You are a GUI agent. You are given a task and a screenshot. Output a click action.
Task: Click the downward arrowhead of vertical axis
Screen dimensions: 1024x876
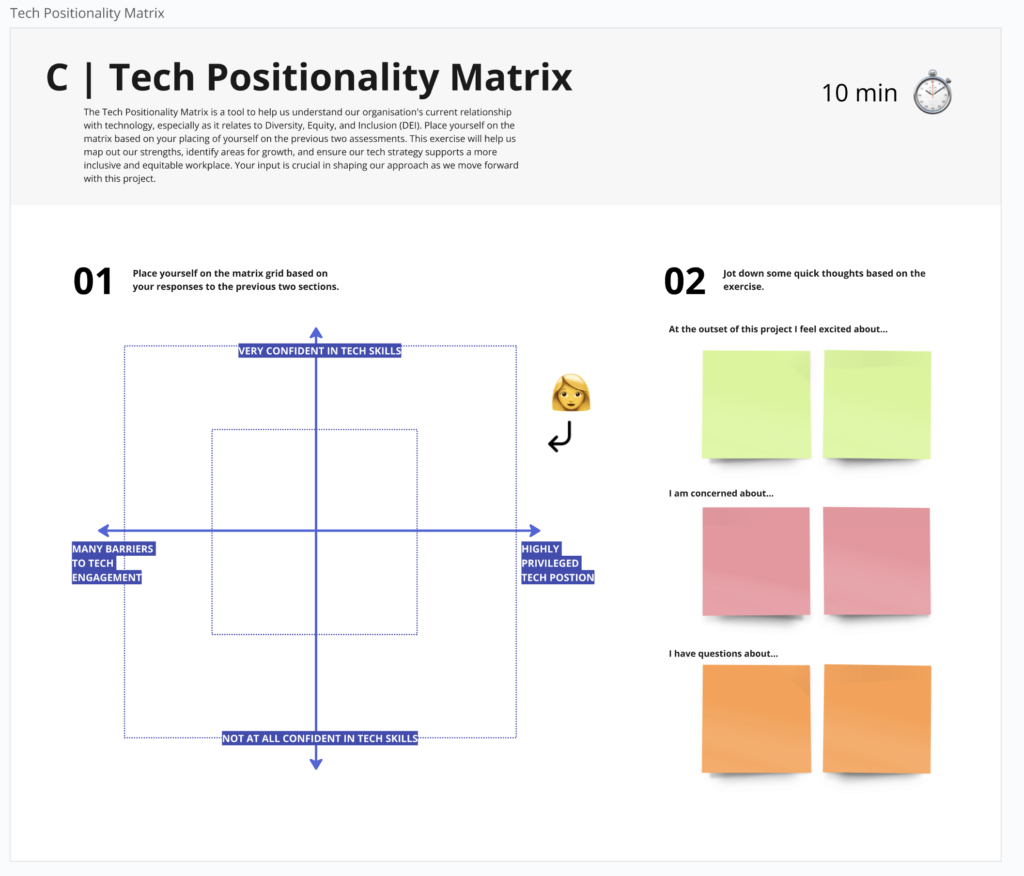click(316, 764)
